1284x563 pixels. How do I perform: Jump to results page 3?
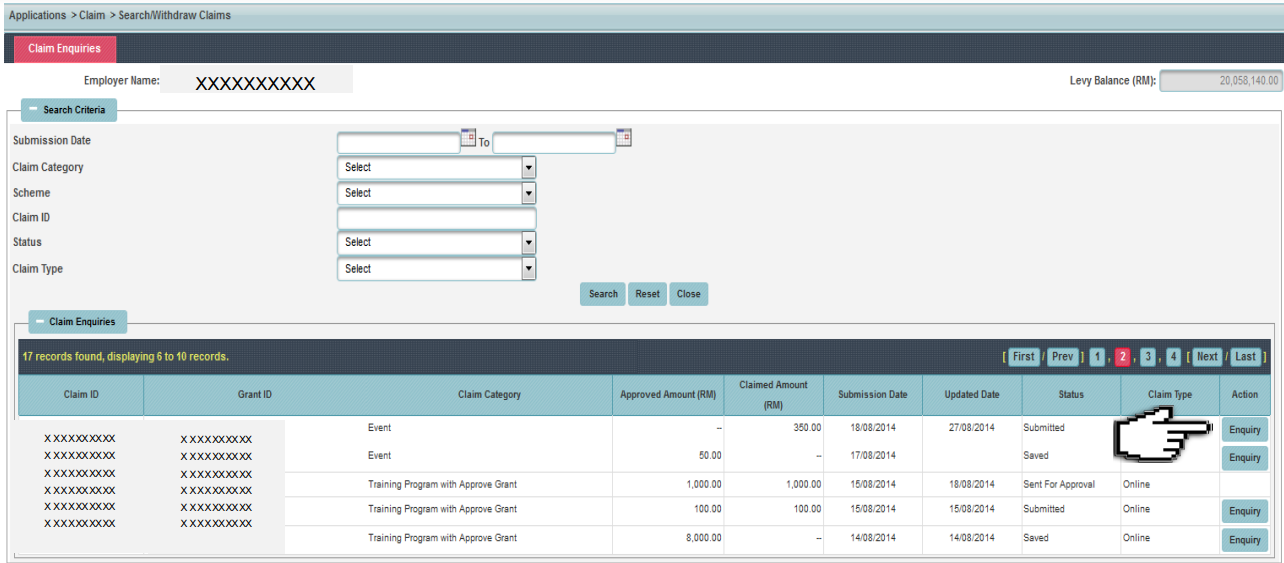click(1149, 357)
